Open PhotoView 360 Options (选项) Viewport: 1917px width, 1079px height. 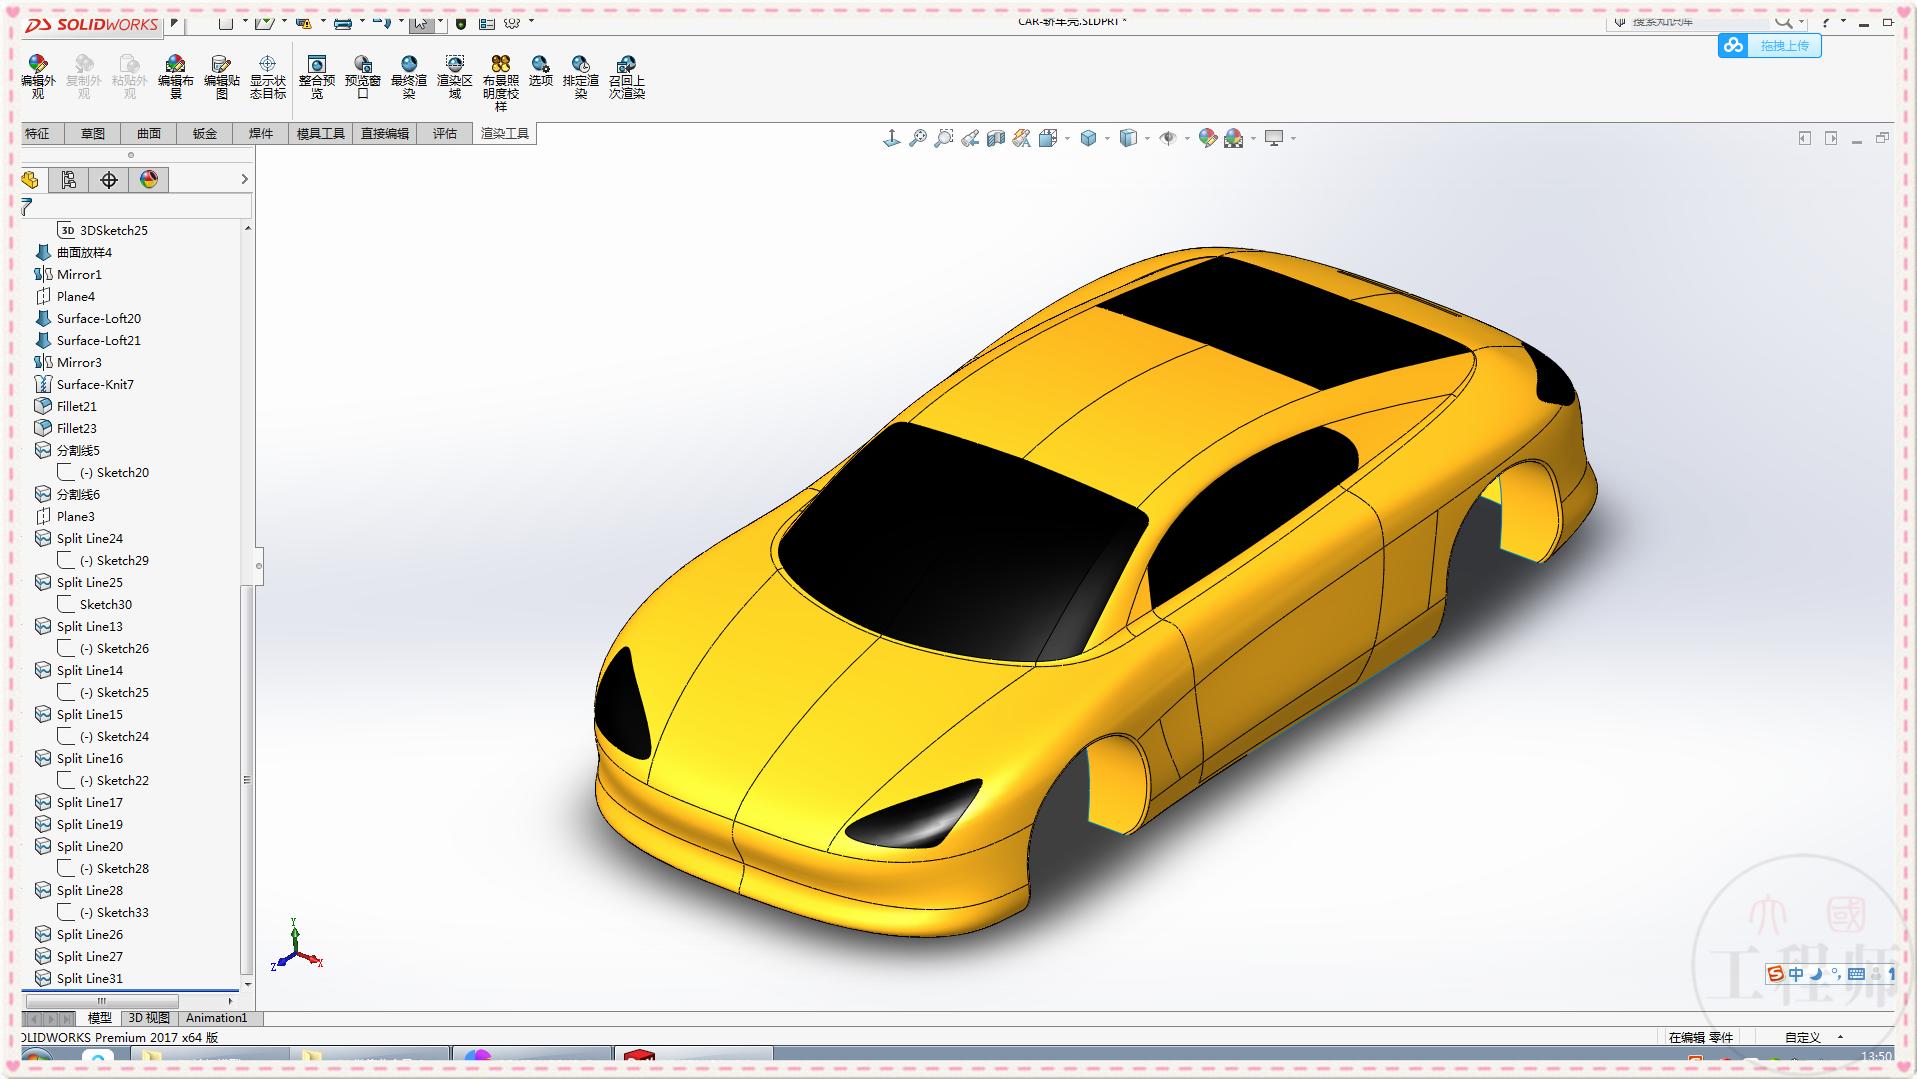540,75
